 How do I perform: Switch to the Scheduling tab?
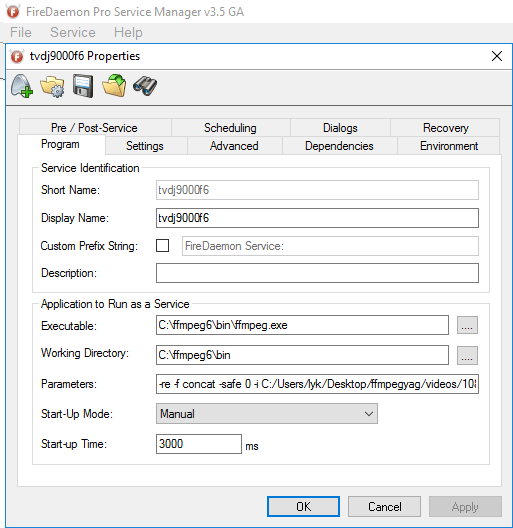[230, 128]
